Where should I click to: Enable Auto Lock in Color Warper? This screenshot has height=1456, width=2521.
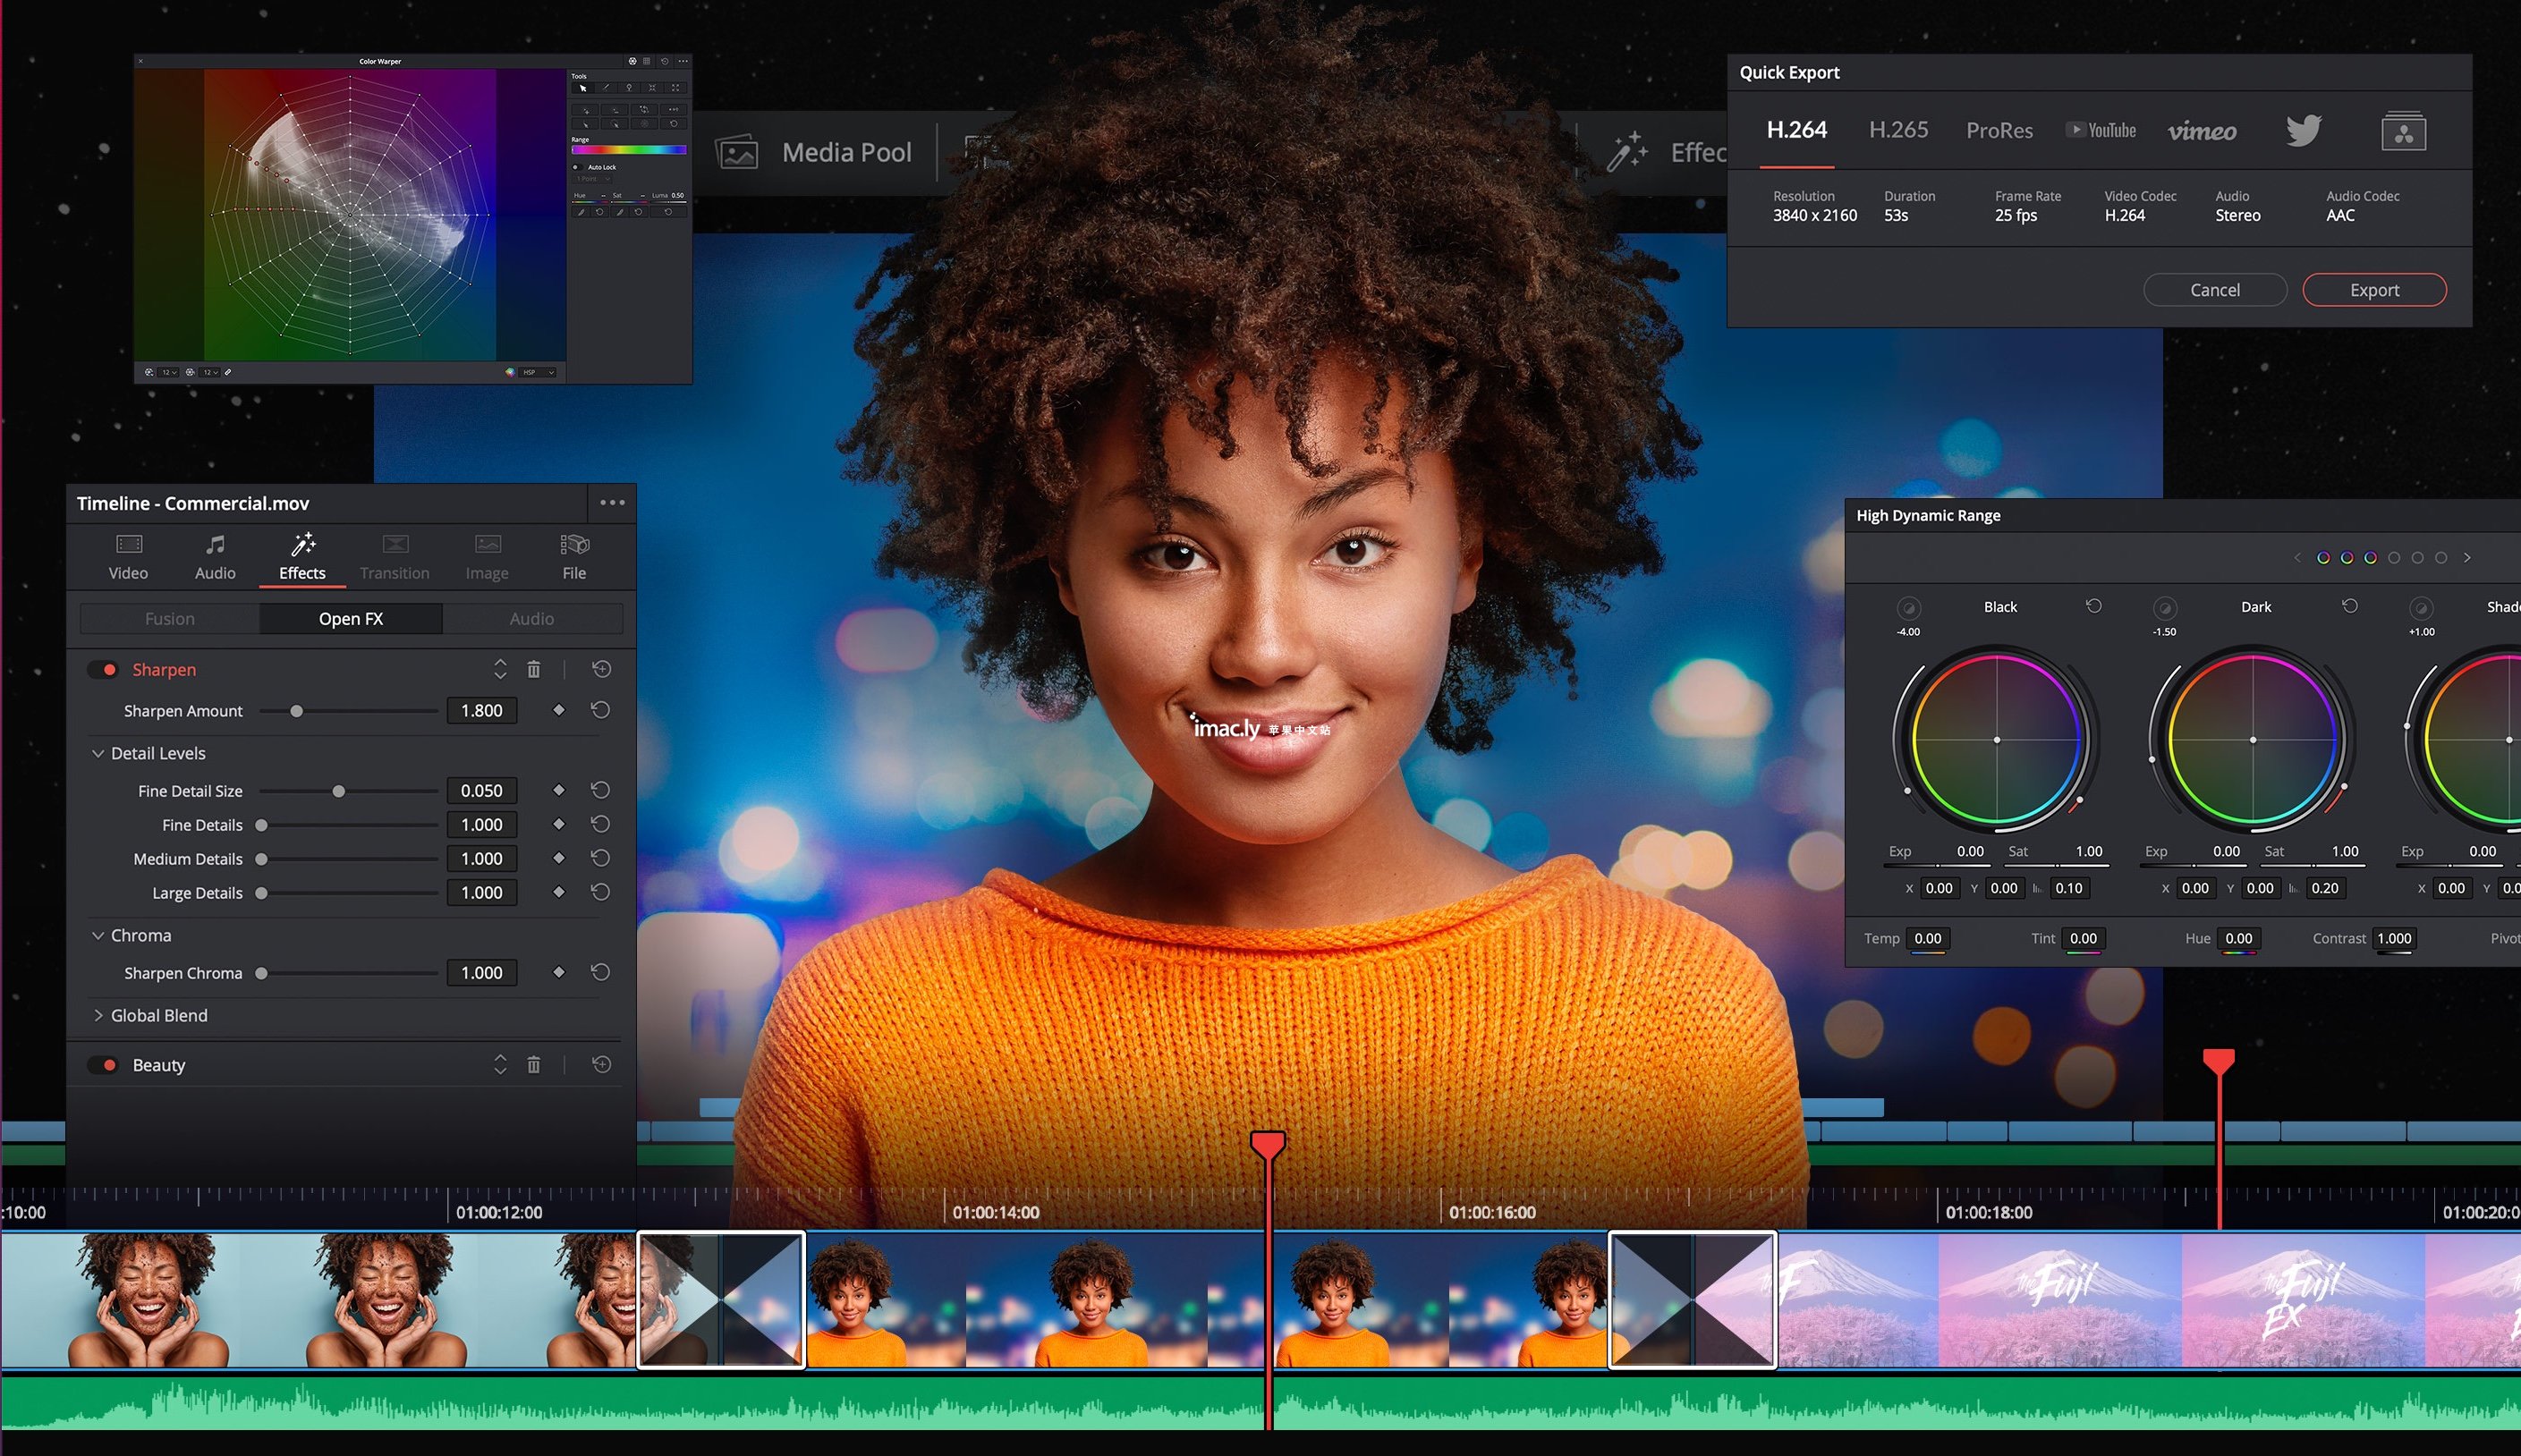click(577, 168)
